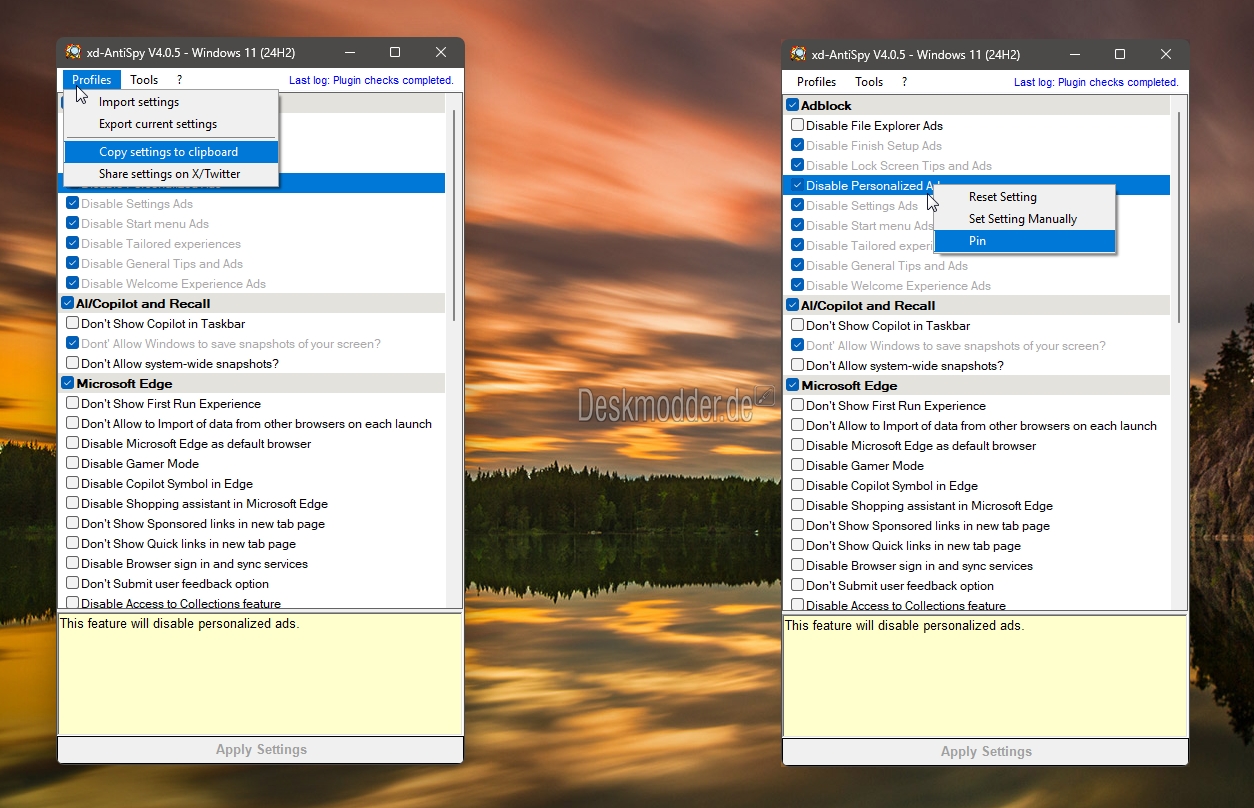The image size is (1254, 808).
Task: Toggle Disable General Tips and Ads, right window
Action: click(797, 266)
